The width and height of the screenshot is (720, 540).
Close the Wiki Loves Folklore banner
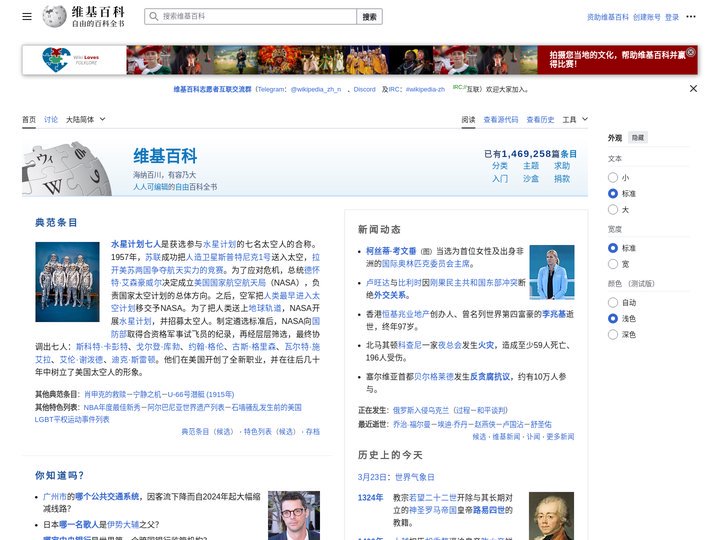691,52
